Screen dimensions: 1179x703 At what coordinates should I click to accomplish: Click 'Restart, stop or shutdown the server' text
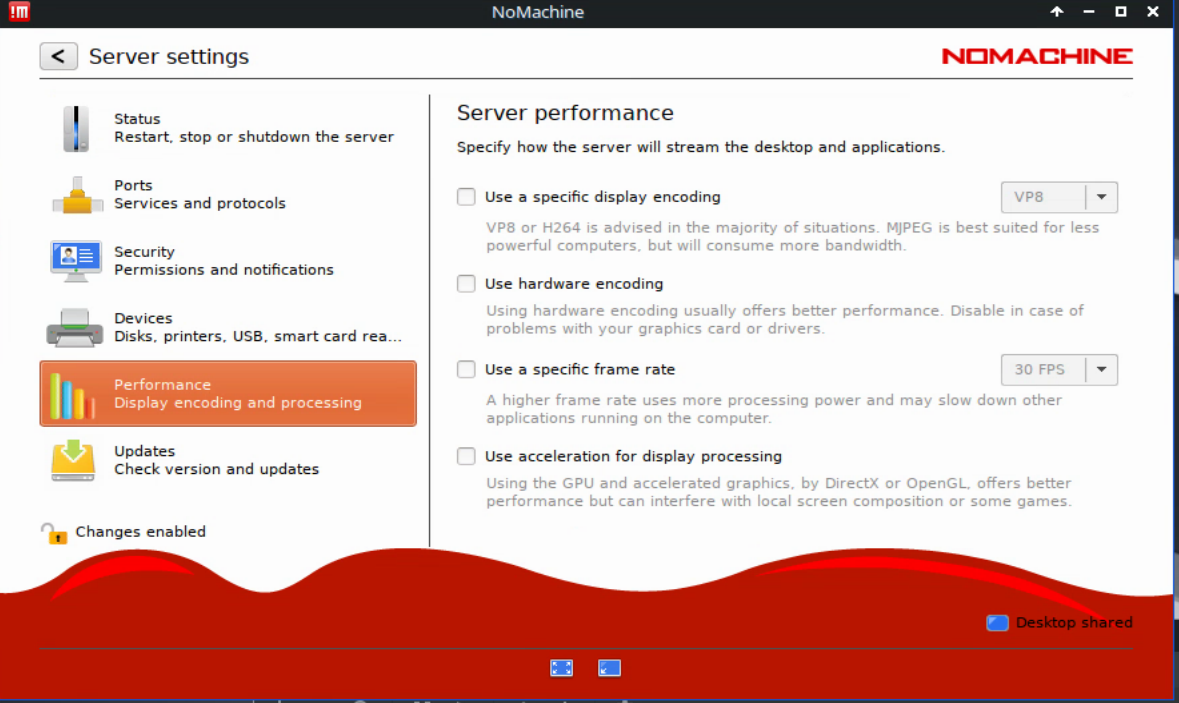pos(254,137)
